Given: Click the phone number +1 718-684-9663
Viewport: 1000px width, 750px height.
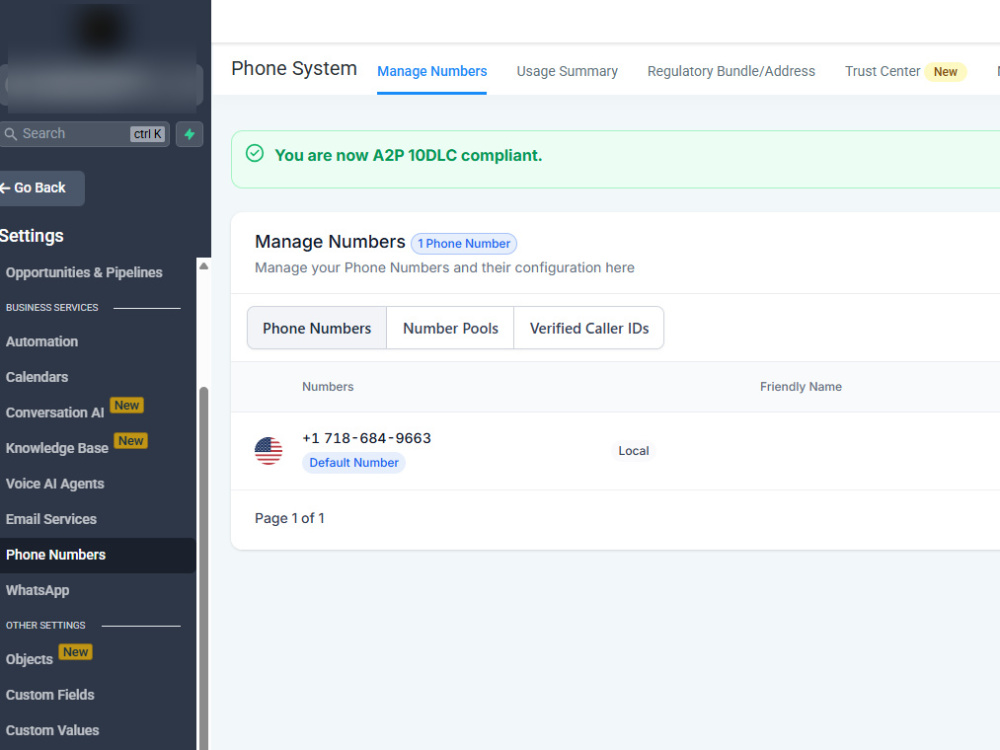Looking at the screenshot, I should (x=367, y=438).
